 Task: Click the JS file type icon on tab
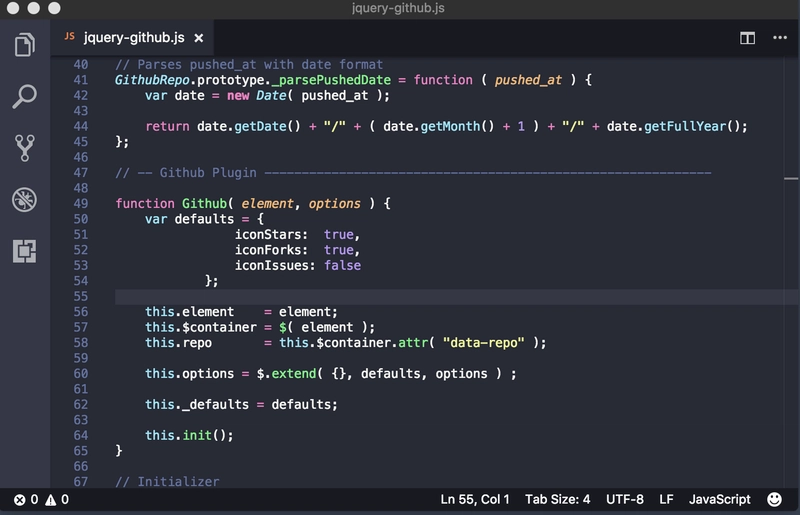pyautogui.click(x=69, y=36)
